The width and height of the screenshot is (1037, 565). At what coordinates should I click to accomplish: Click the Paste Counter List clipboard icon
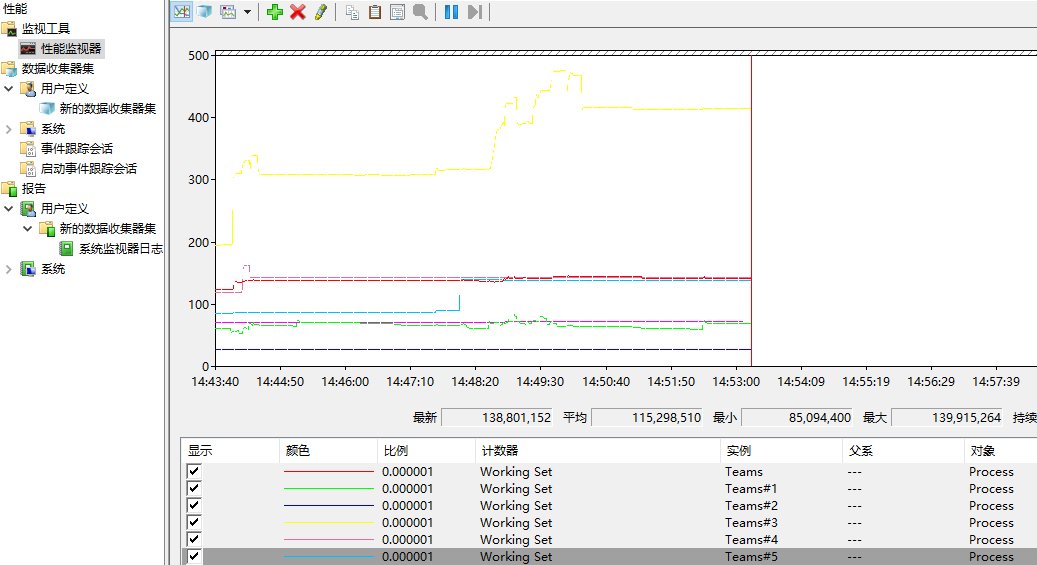click(375, 12)
